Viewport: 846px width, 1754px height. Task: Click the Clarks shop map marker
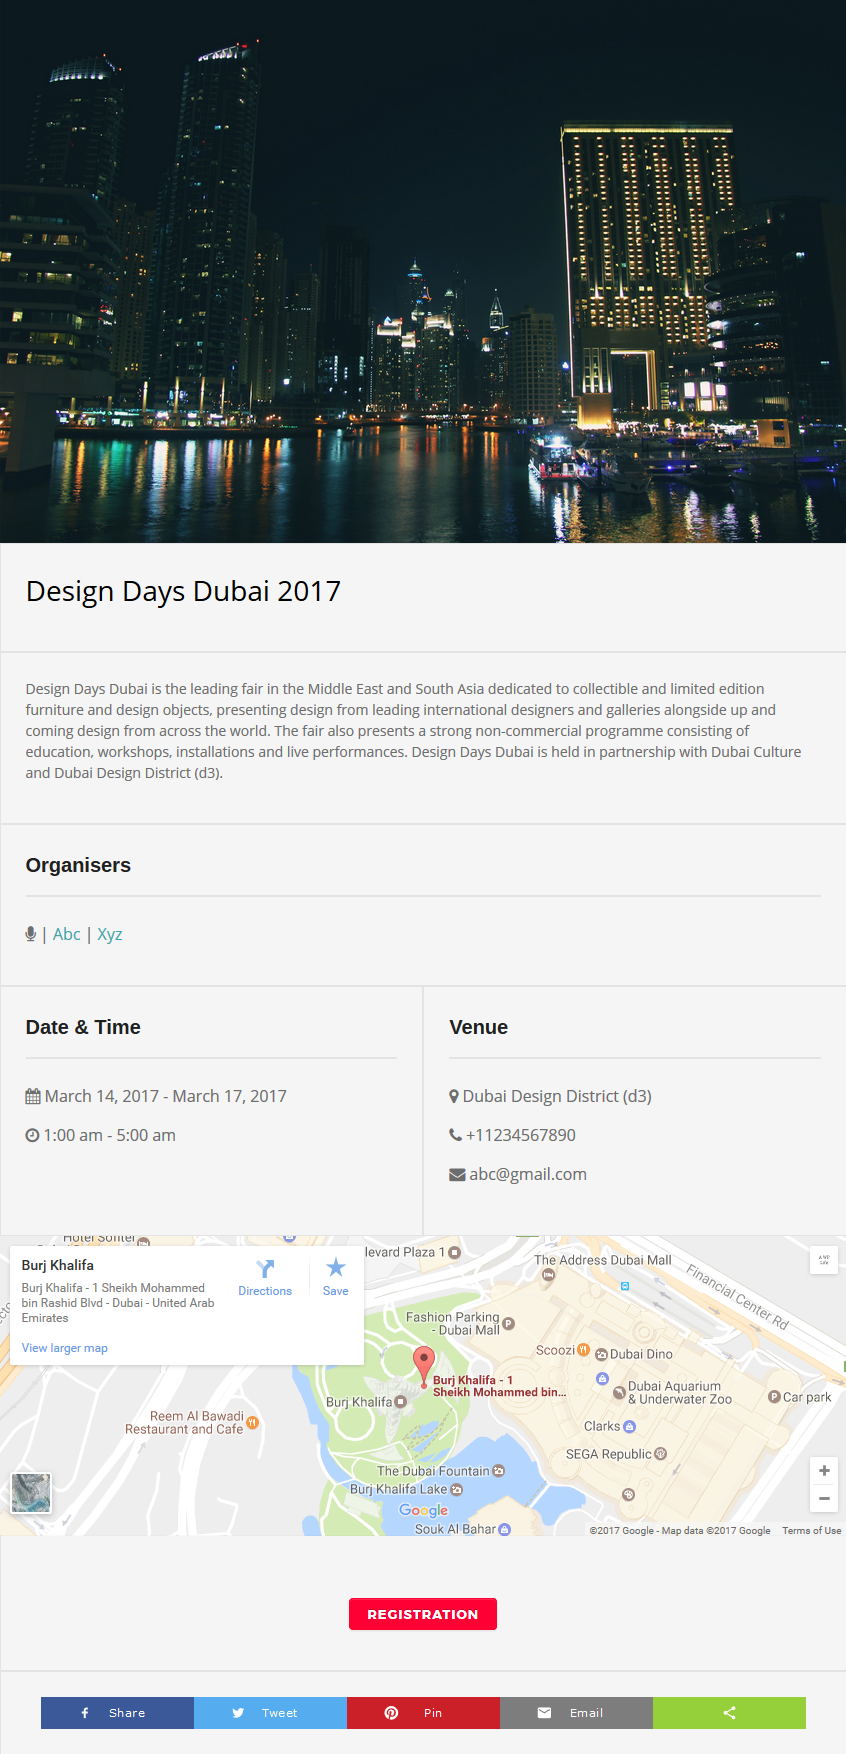pyautogui.click(x=629, y=1426)
